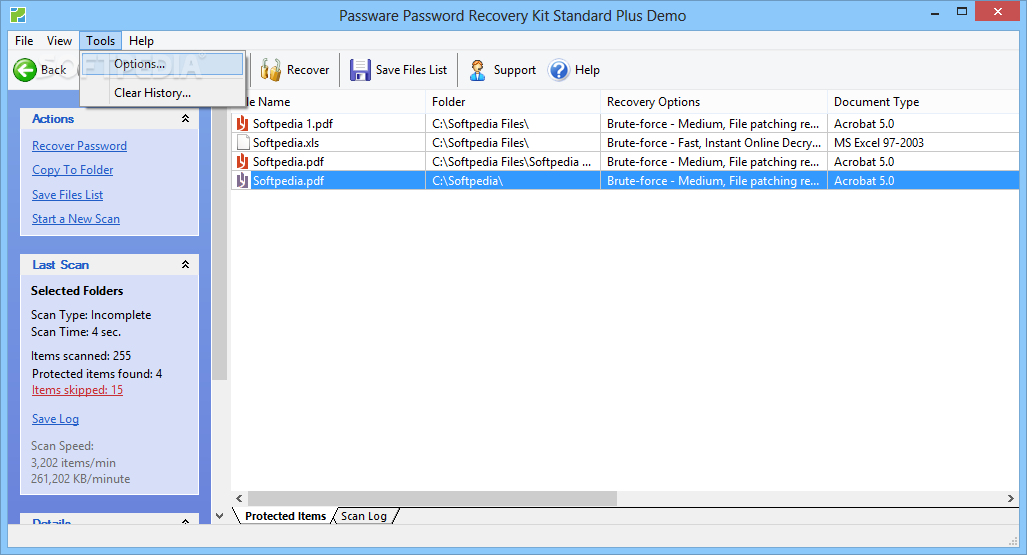Close the open Tools menu
1027x555 pixels.
(x=100, y=41)
